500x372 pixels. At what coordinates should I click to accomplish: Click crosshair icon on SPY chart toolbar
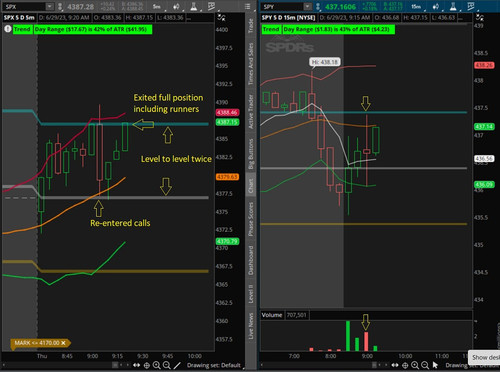[405, 365]
